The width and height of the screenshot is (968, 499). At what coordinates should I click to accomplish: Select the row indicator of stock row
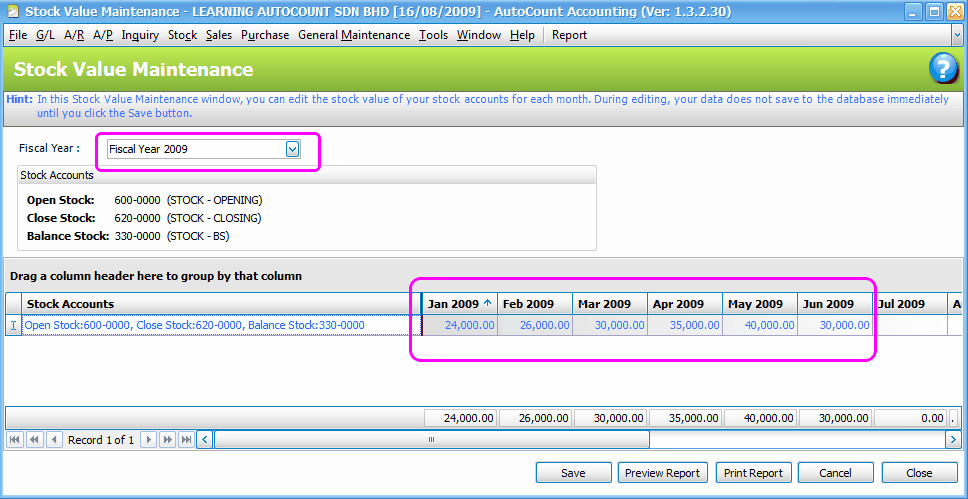13,325
